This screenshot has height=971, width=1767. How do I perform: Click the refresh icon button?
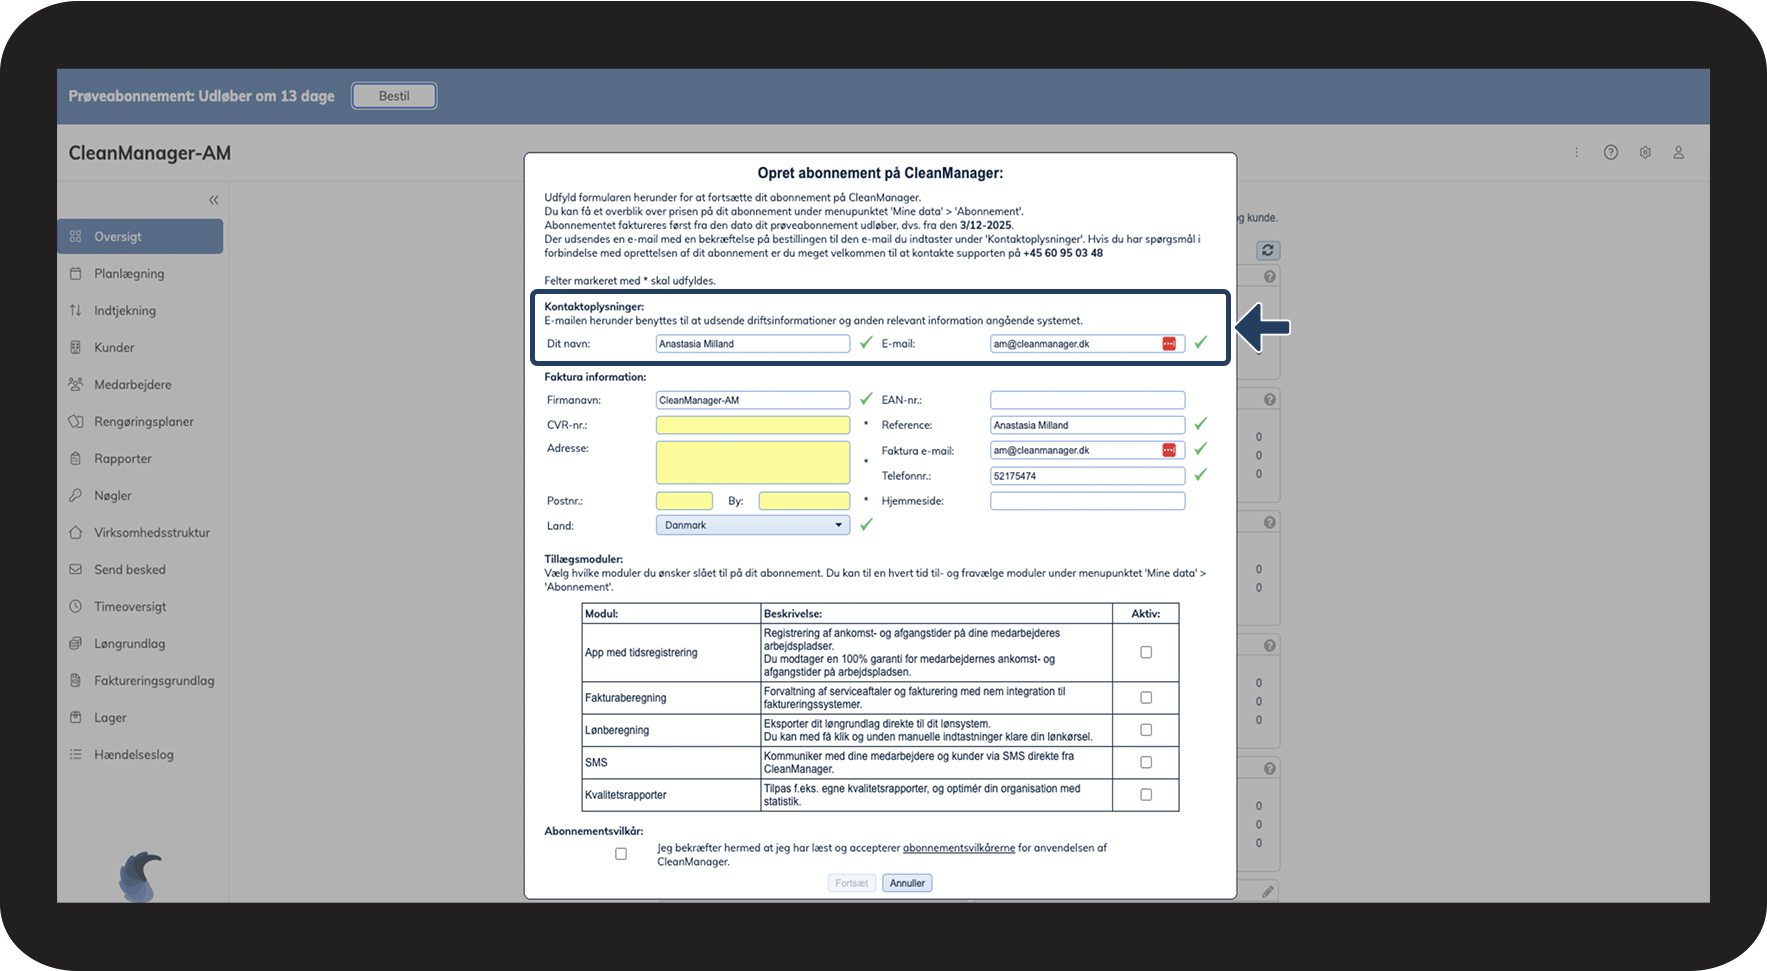pos(1268,250)
